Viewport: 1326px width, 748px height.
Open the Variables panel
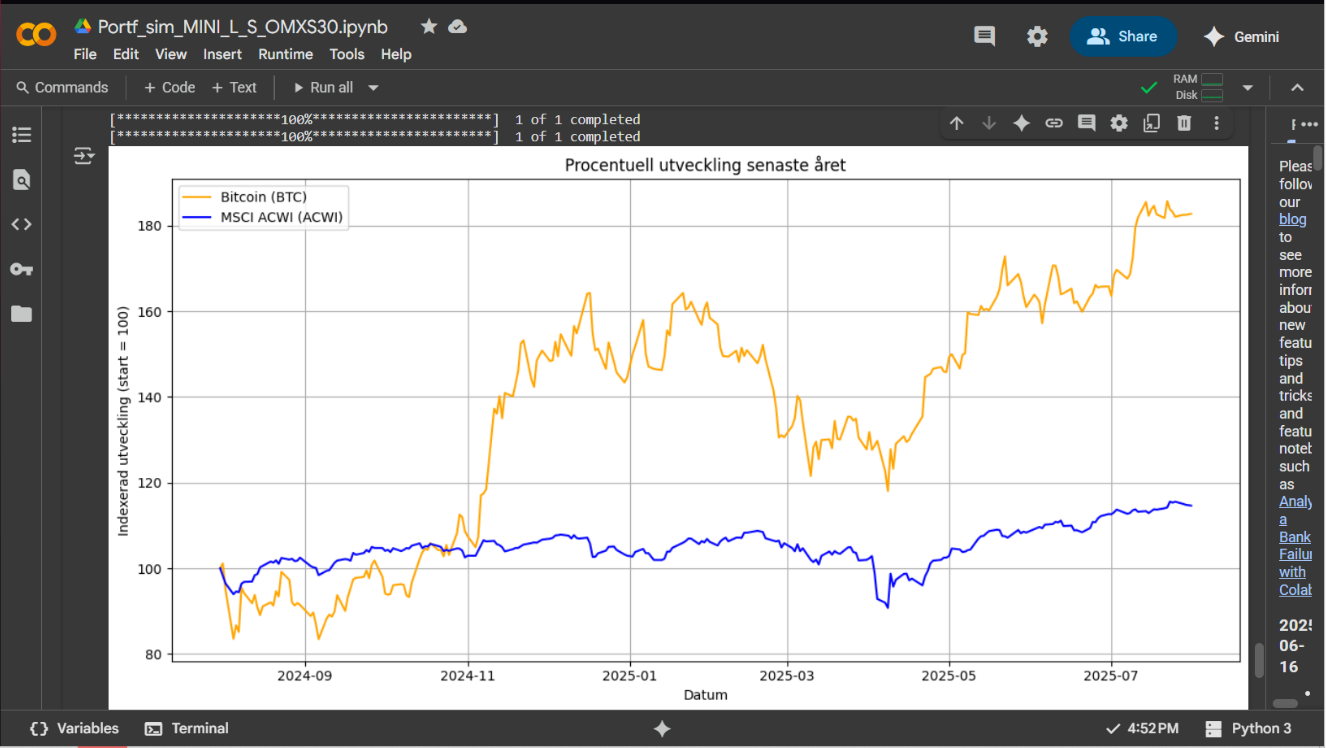coord(74,728)
